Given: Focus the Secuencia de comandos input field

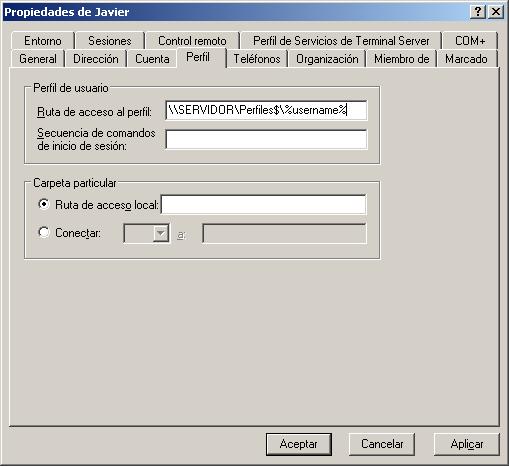Looking at the screenshot, I should tap(266, 139).
